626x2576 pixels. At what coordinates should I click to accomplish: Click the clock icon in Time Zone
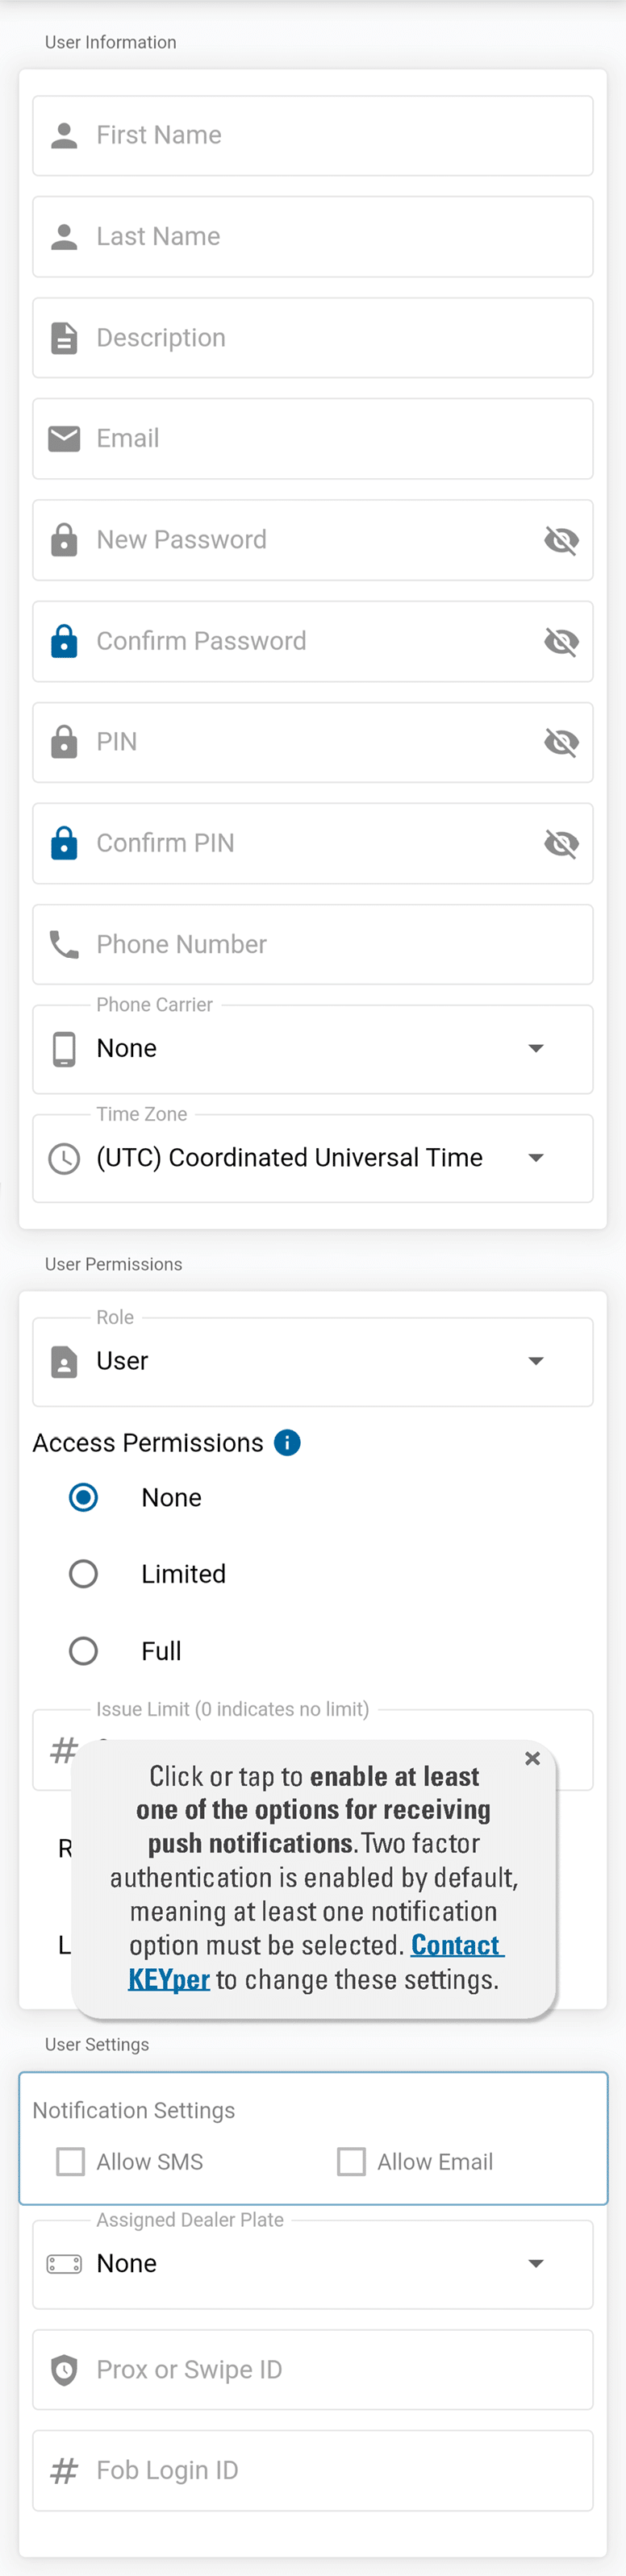click(x=64, y=1158)
